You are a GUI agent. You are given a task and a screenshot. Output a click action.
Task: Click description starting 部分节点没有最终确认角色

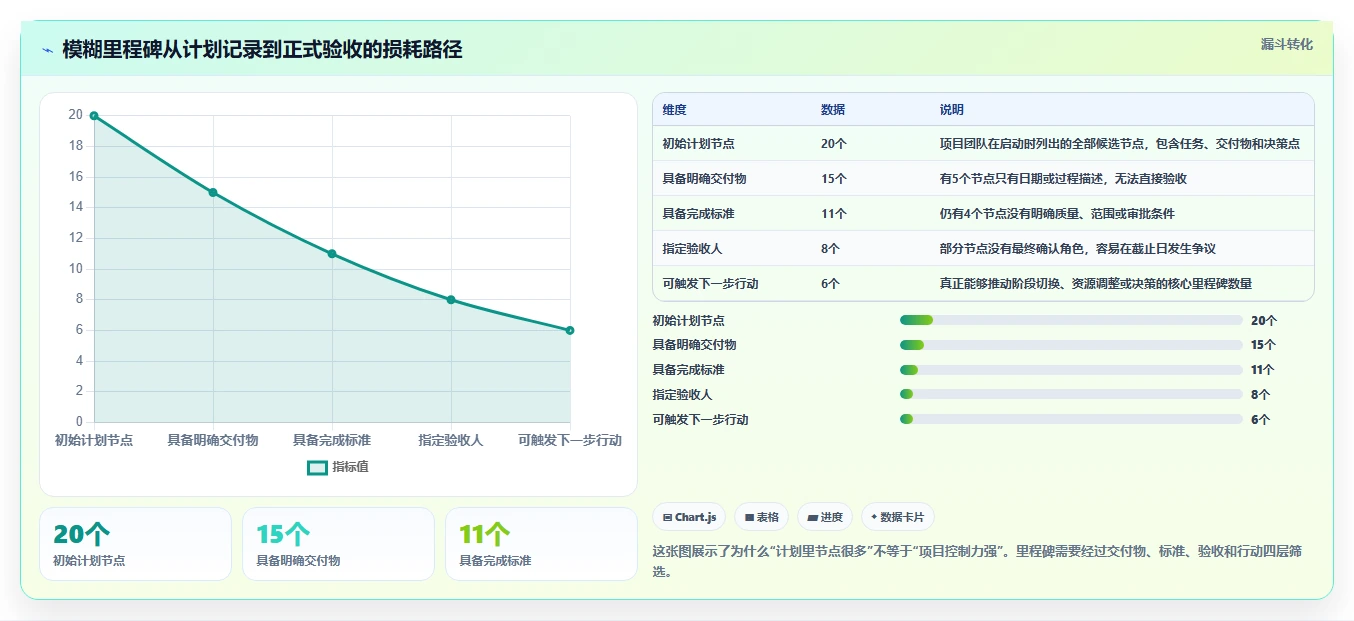click(1077, 249)
